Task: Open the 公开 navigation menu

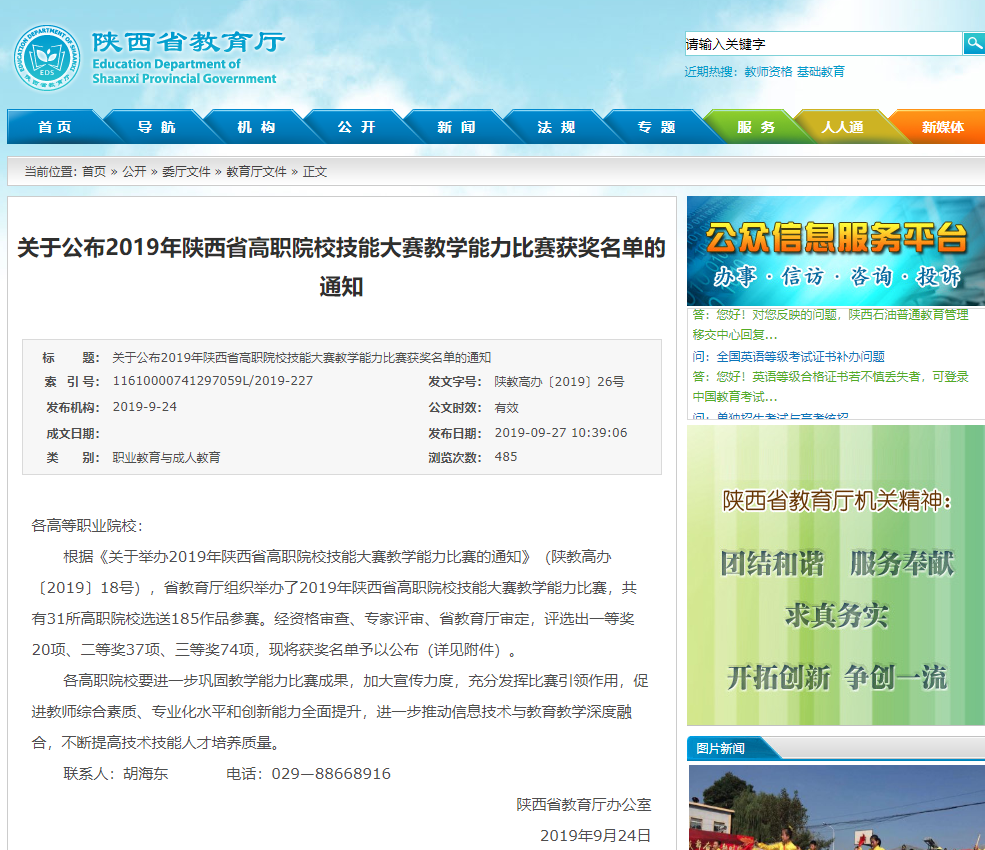Action: (x=356, y=127)
